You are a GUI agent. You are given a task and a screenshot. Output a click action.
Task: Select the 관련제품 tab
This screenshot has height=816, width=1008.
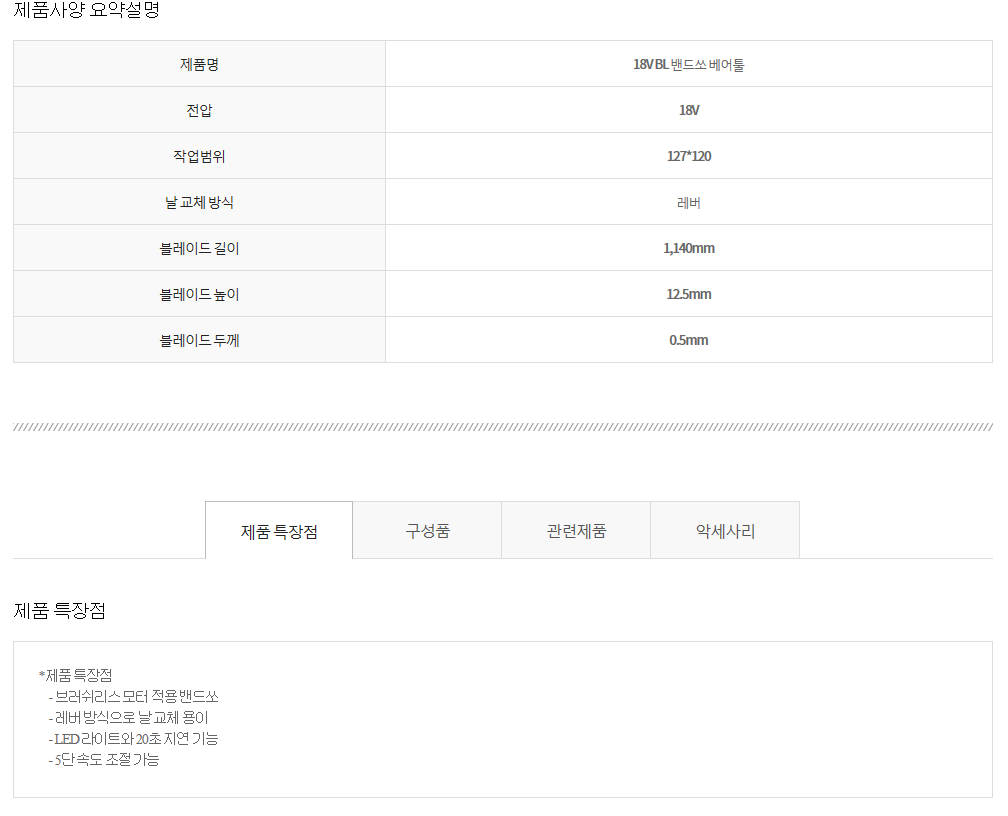point(576,531)
